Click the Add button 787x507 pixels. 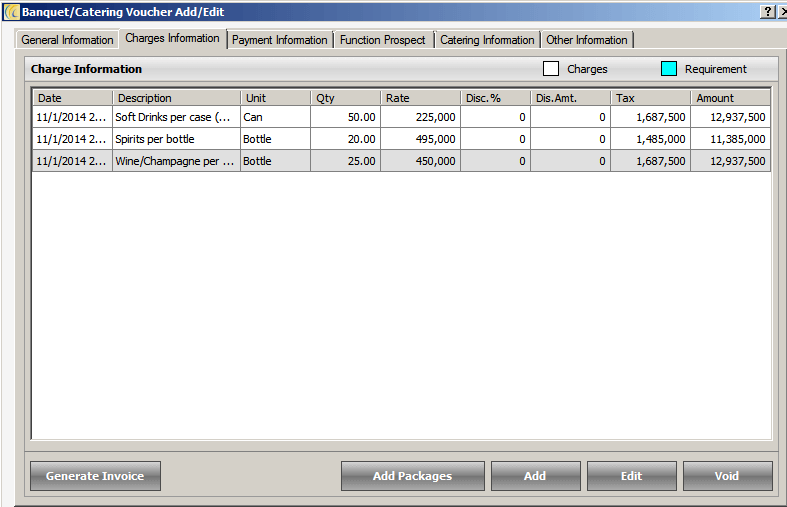click(536, 476)
